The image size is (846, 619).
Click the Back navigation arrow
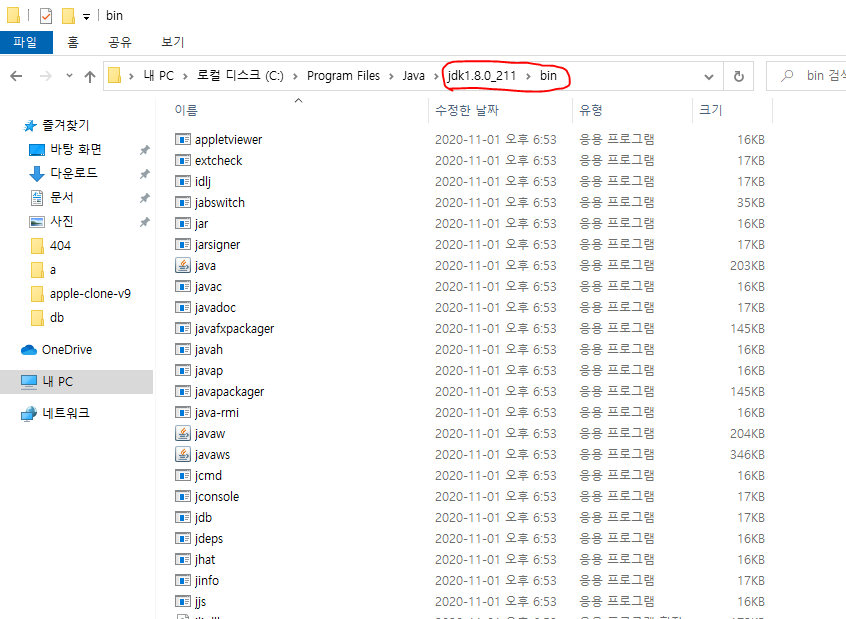[16, 76]
